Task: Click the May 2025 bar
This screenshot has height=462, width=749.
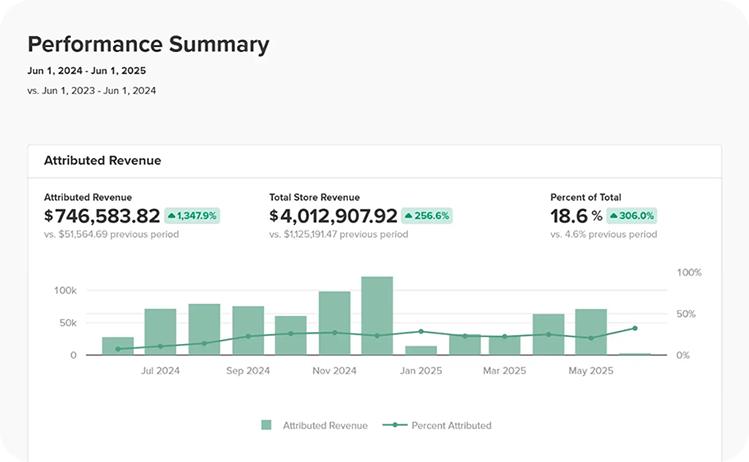Action: (x=591, y=332)
